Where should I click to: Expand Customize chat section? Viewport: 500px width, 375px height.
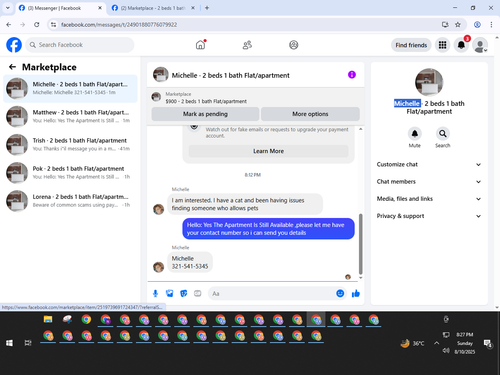(x=429, y=164)
